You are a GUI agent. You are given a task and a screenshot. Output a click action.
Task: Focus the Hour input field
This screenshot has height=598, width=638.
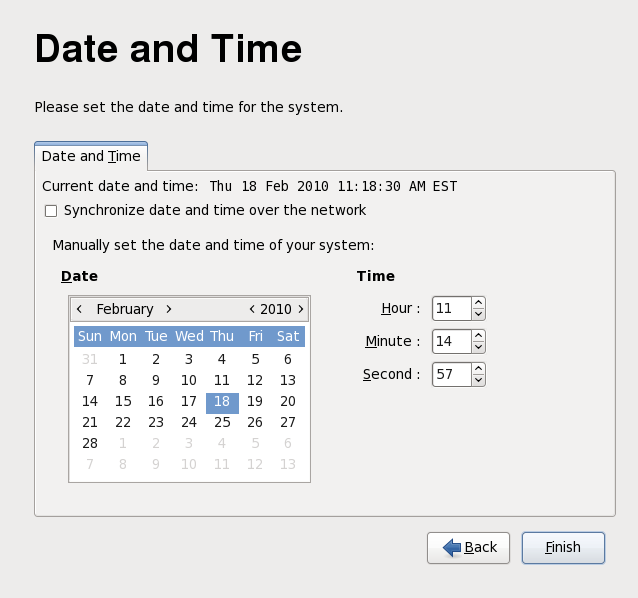pyautogui.click(x=451, y=308)
